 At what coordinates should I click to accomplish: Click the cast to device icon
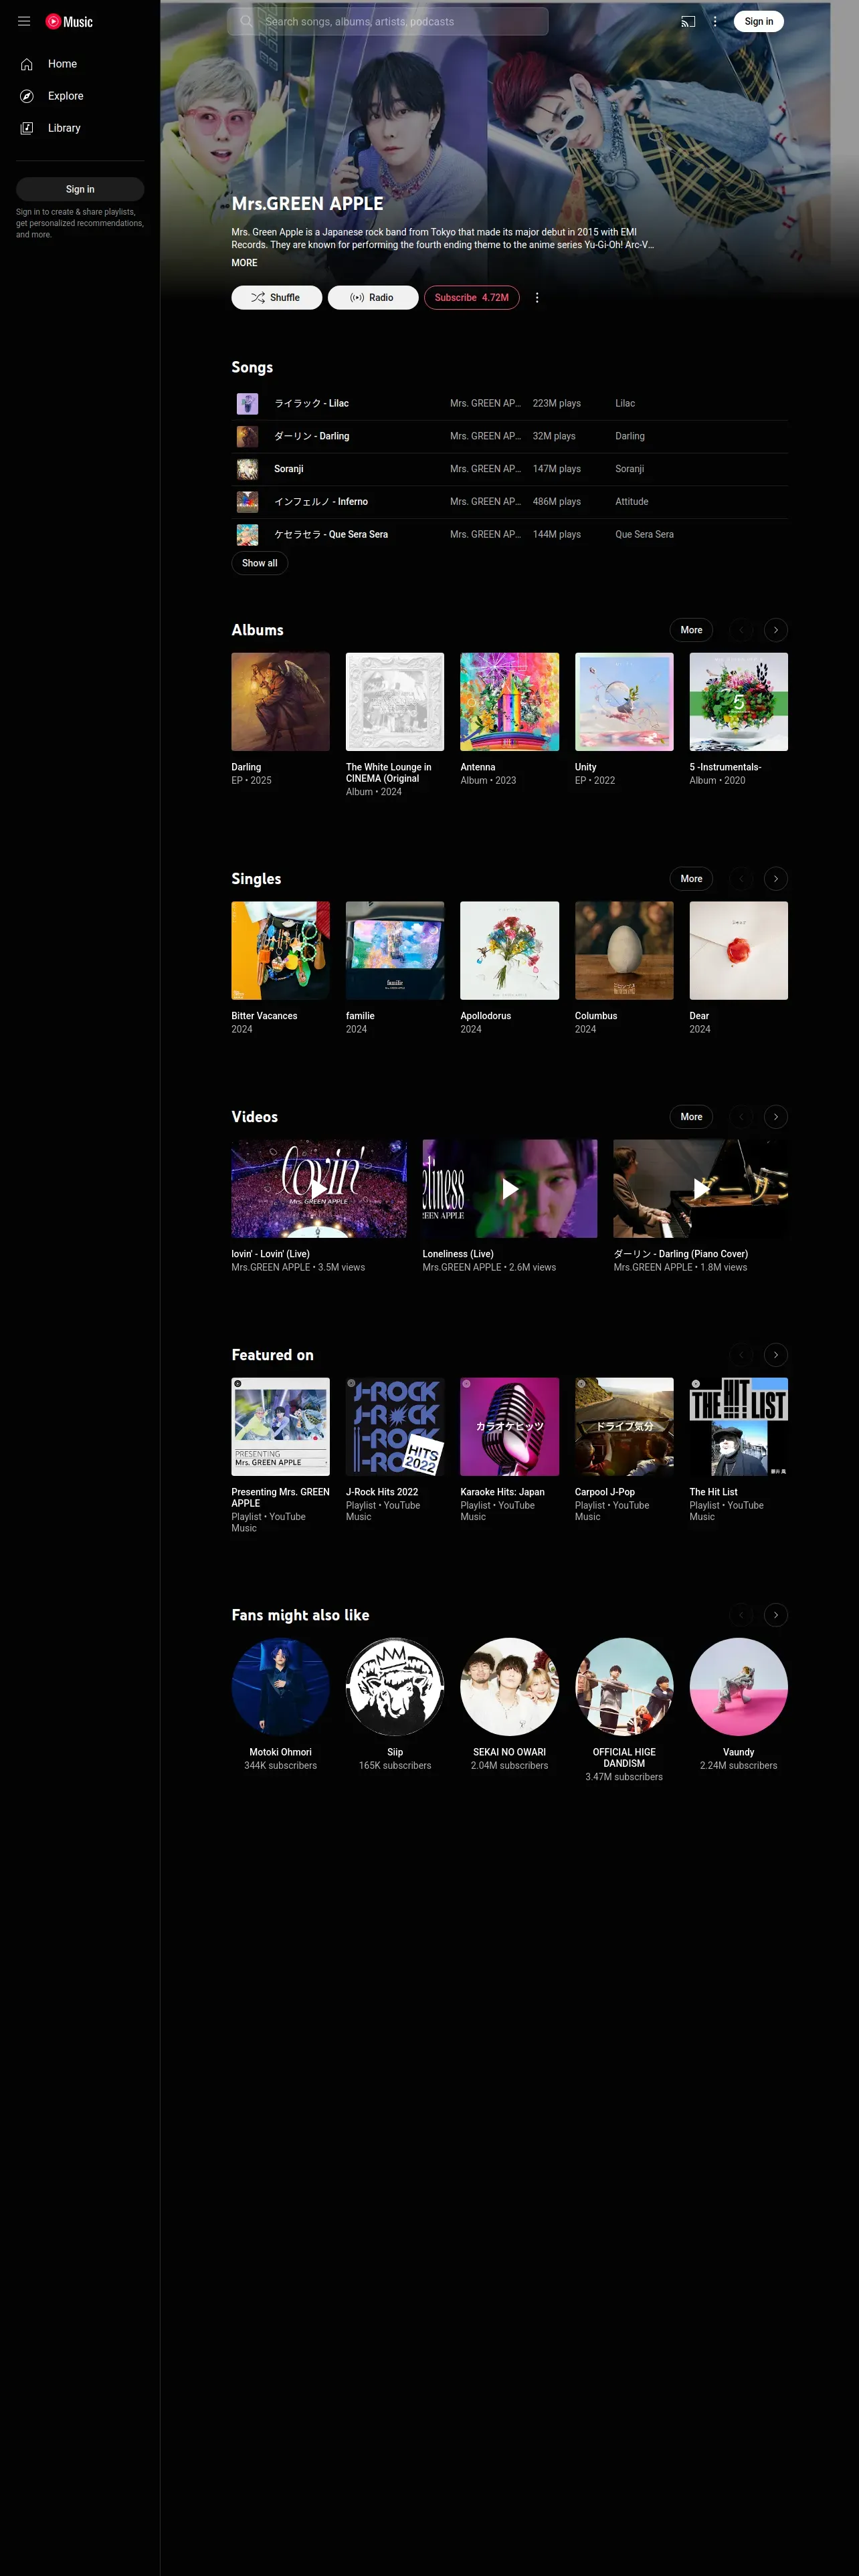[688, 21]
